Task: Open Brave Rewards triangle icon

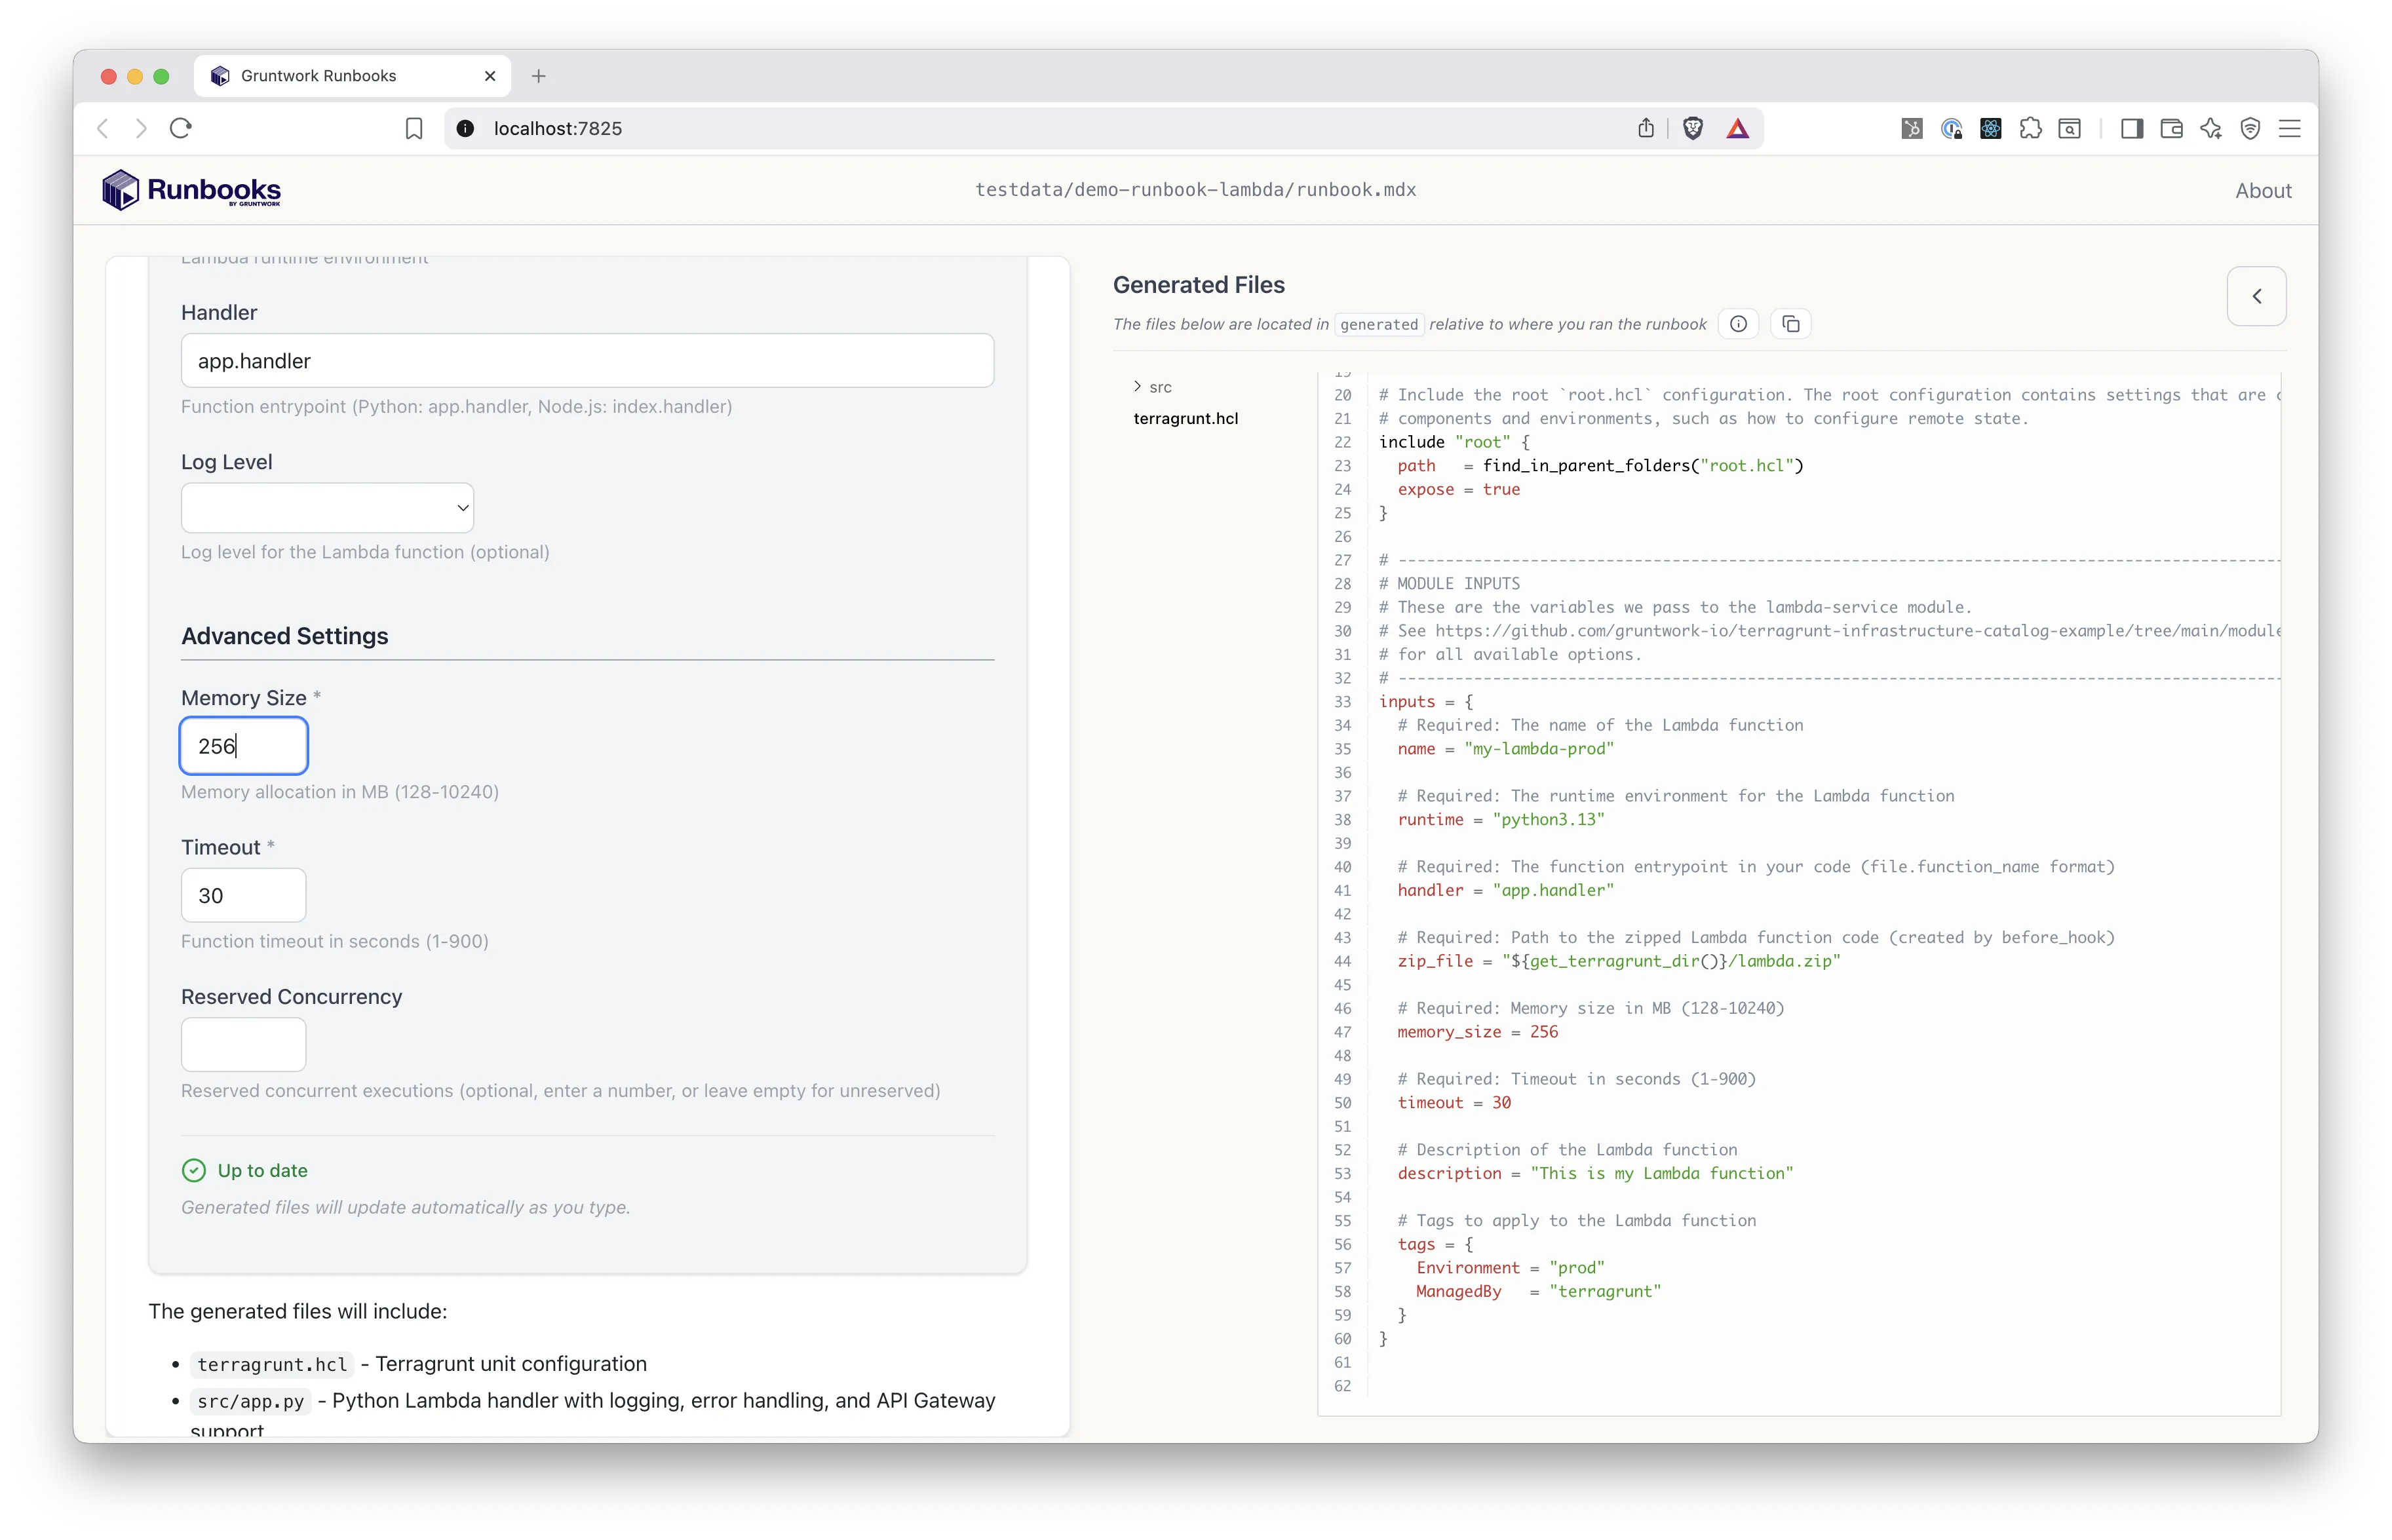Action: pos(1737,128)
